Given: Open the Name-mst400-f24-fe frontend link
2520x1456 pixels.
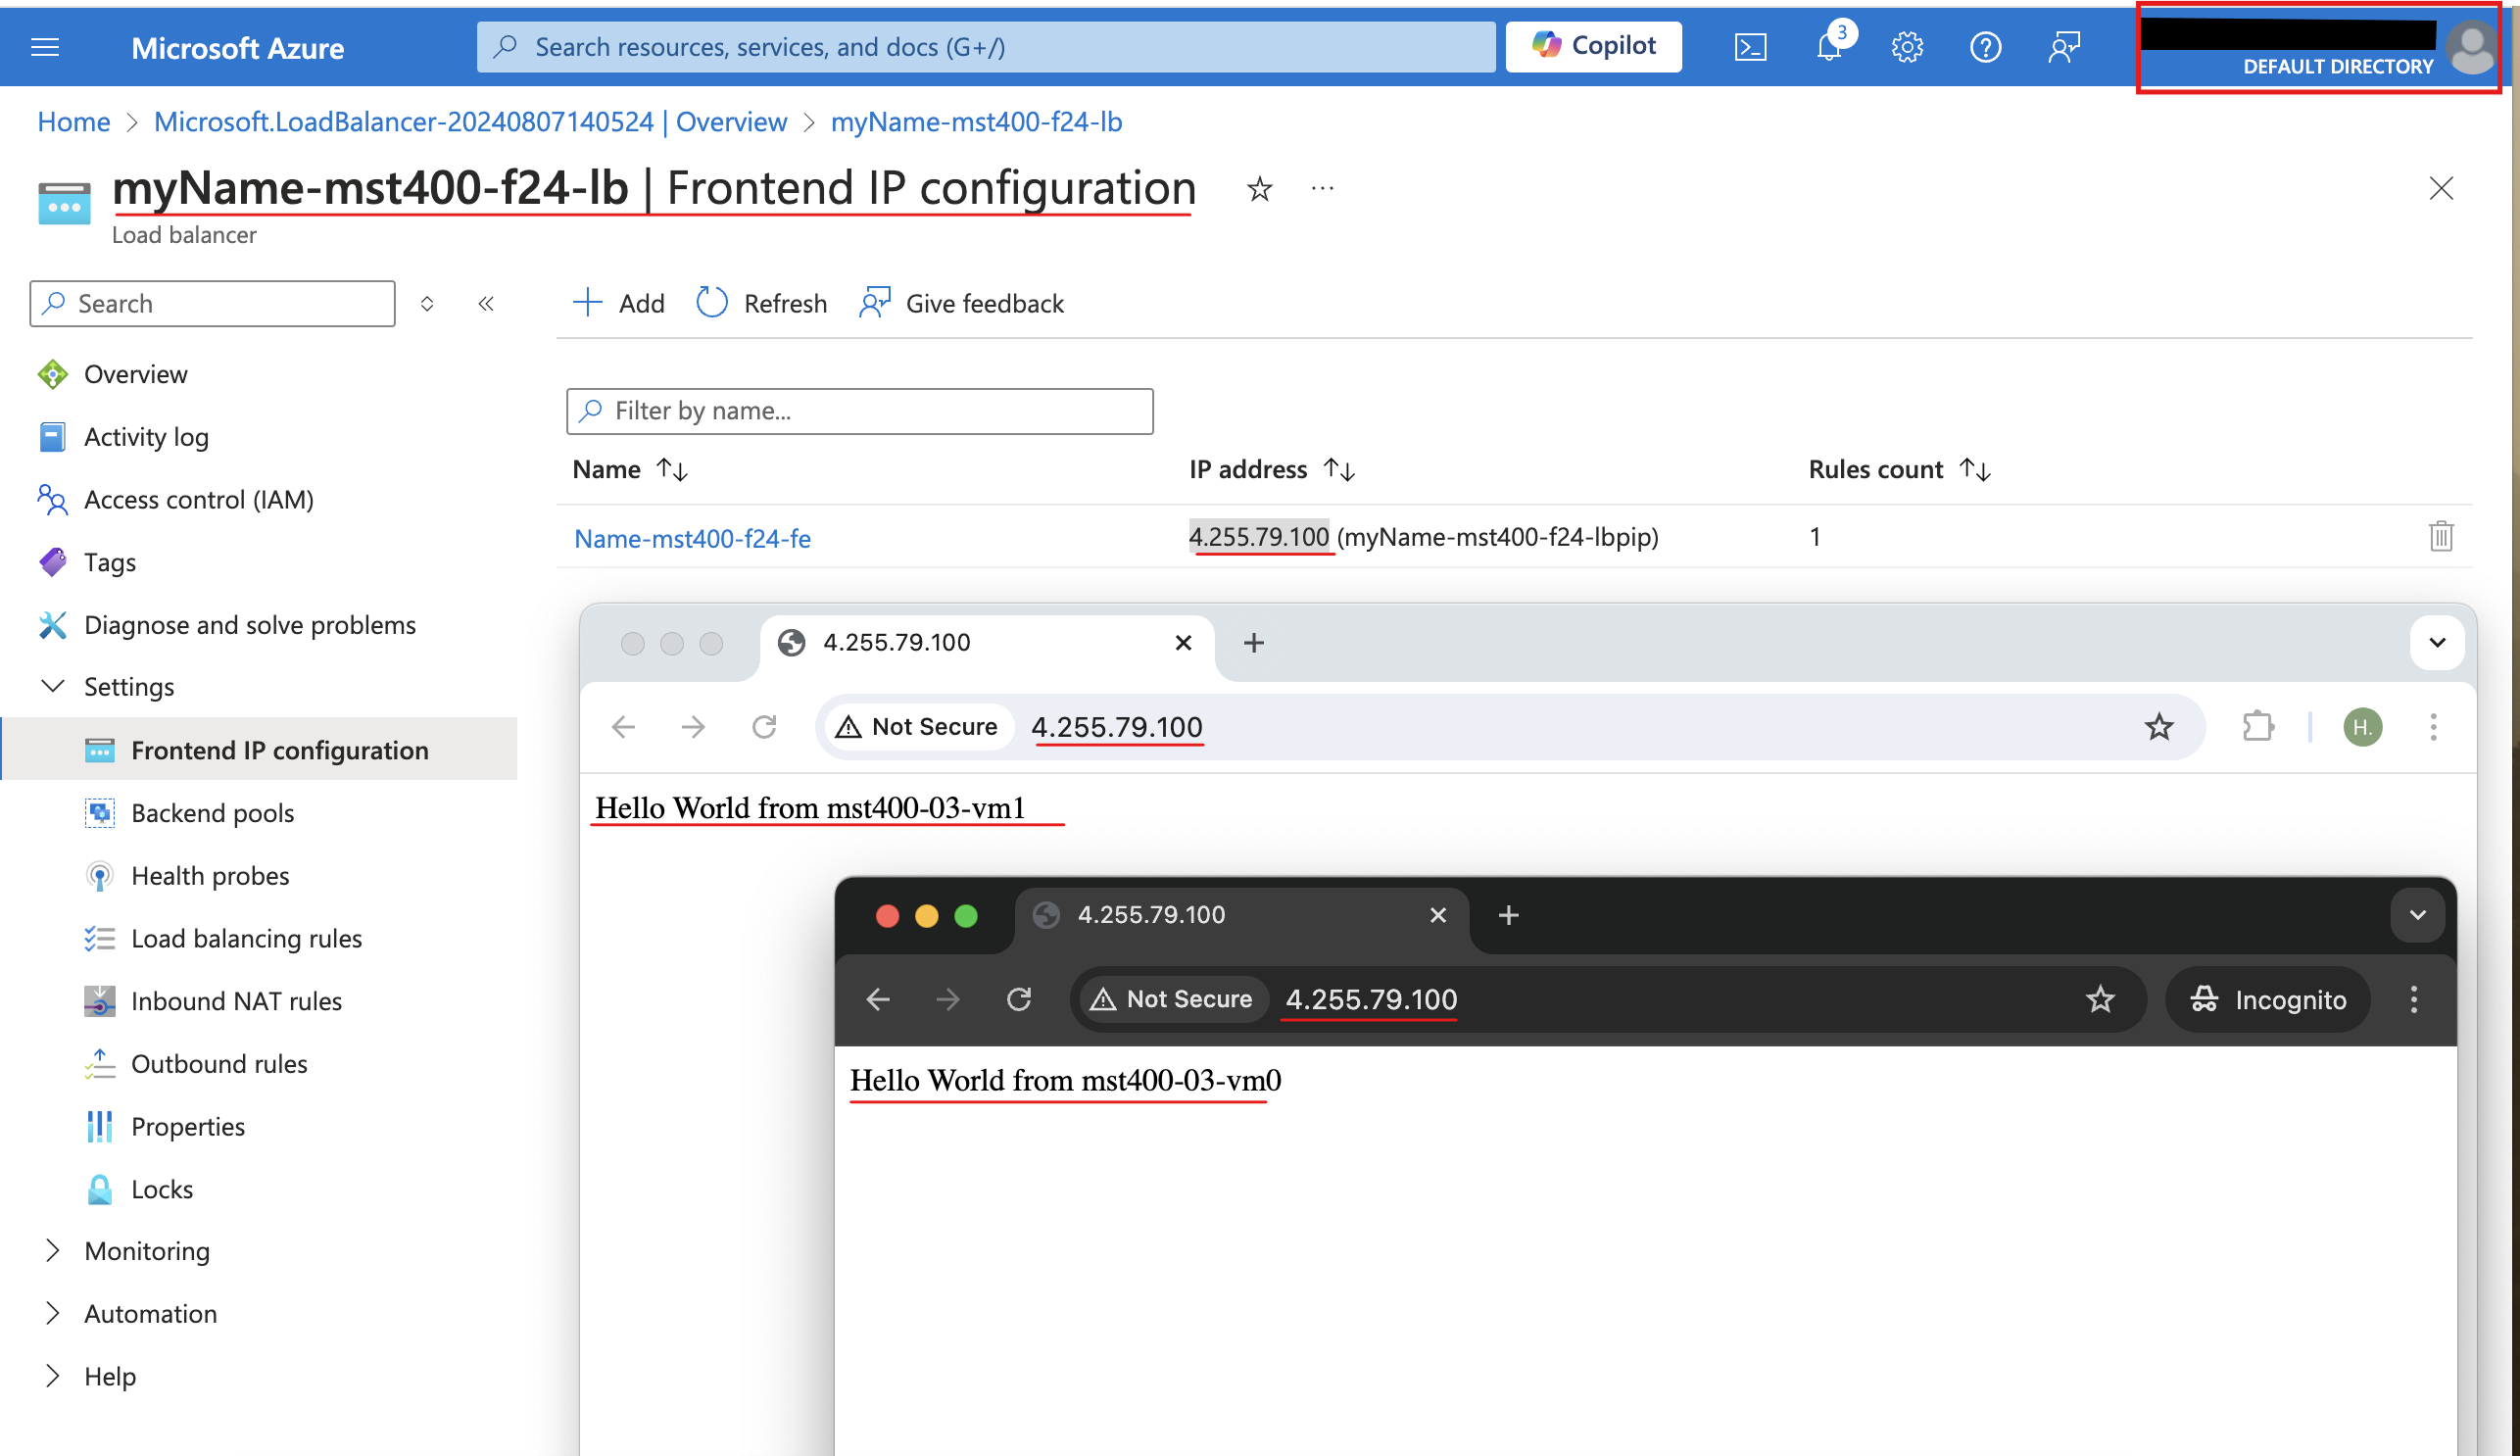Looking at the screenshot, I should [x=692, y=538].
